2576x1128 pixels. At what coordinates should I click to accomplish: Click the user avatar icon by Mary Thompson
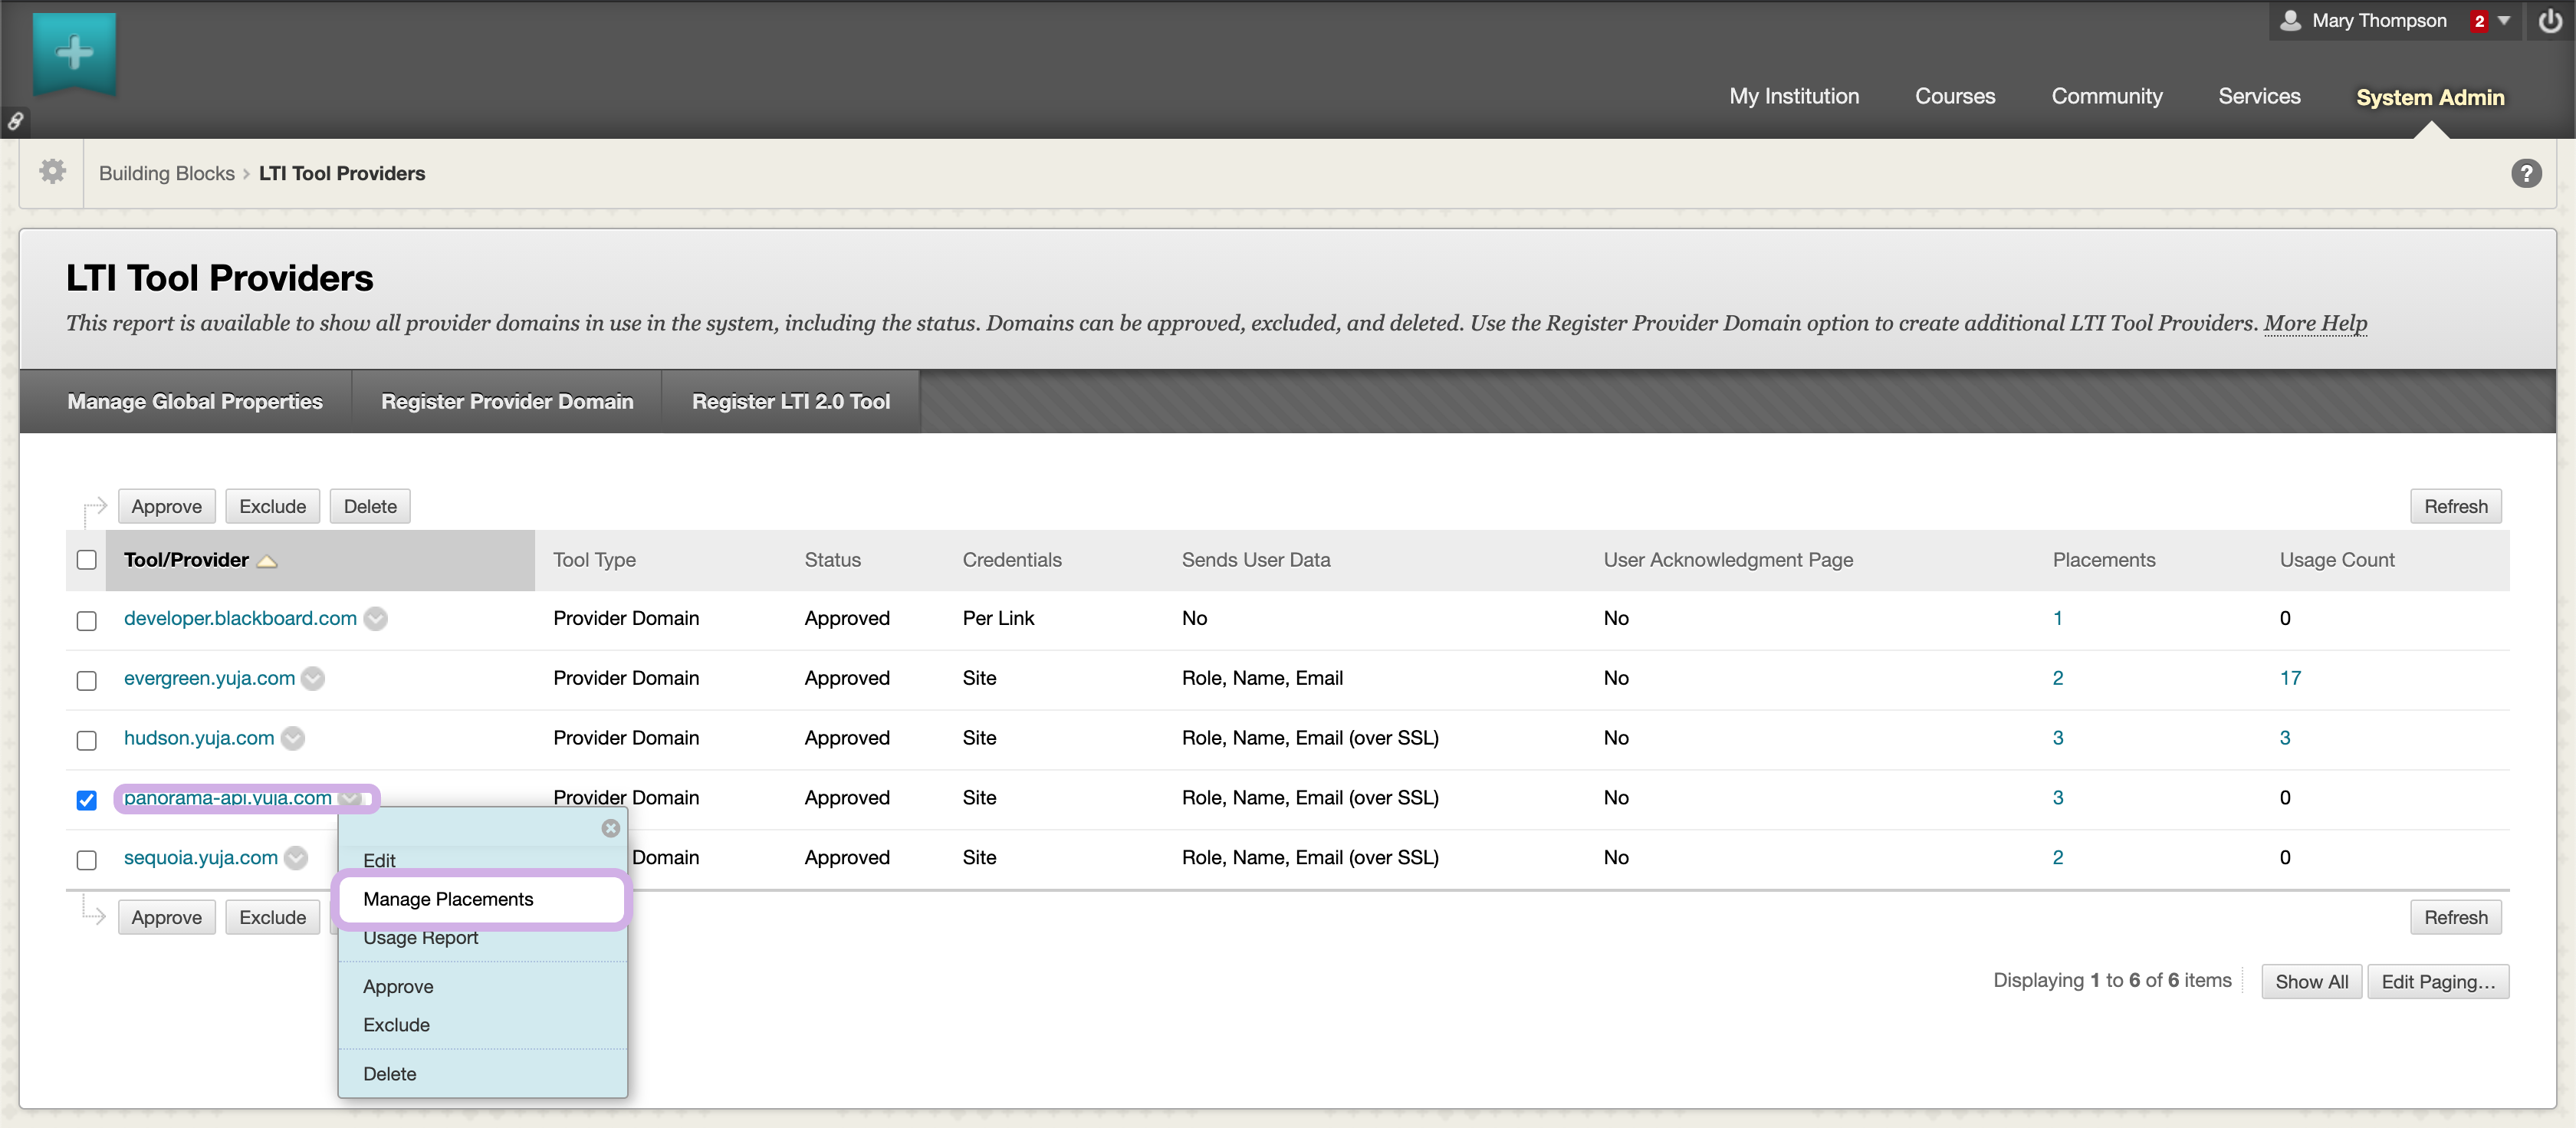[x=2290, y=21]
